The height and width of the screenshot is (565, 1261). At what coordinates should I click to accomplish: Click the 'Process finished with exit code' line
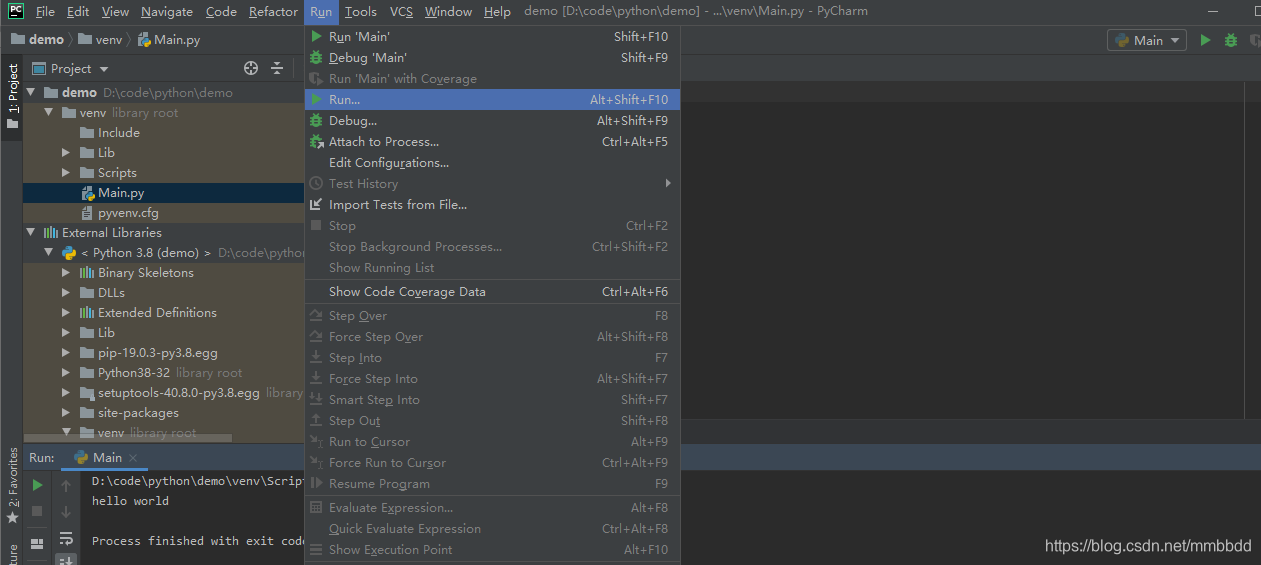(198, 541)
